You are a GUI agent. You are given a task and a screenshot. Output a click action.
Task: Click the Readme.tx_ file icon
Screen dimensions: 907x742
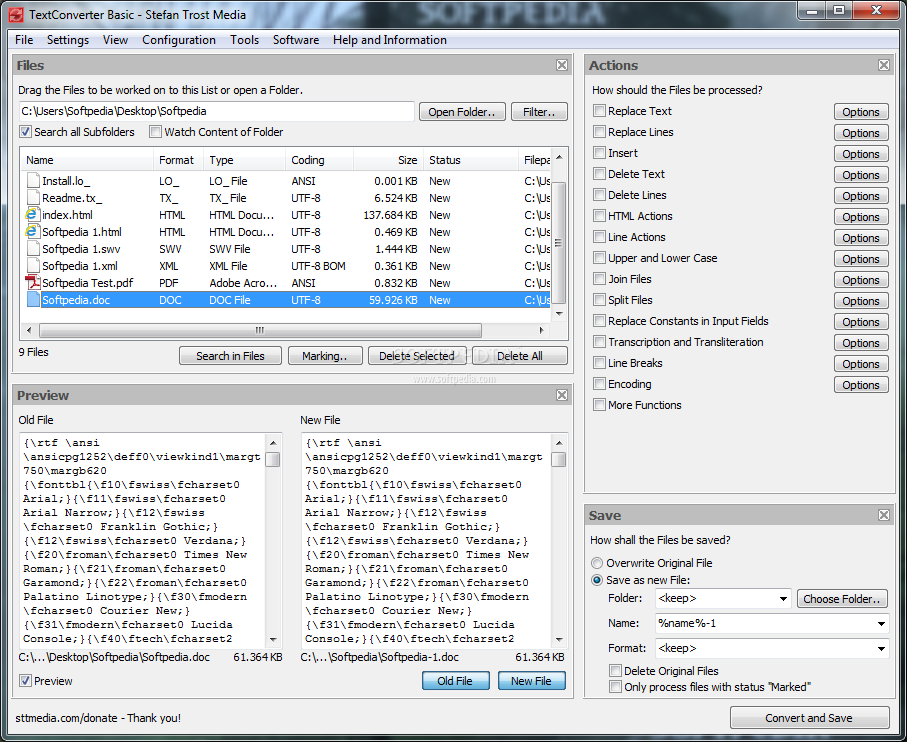(x=33, y=198)
